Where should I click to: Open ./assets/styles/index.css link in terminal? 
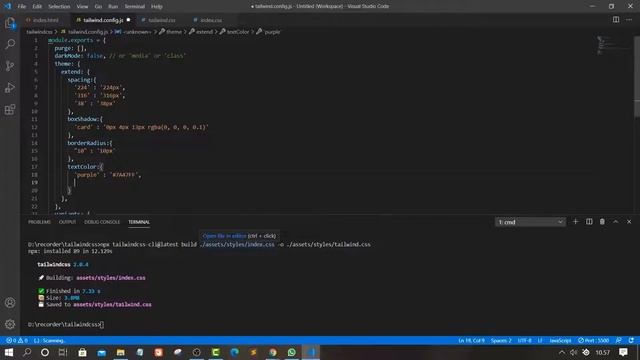click(237, 244)
